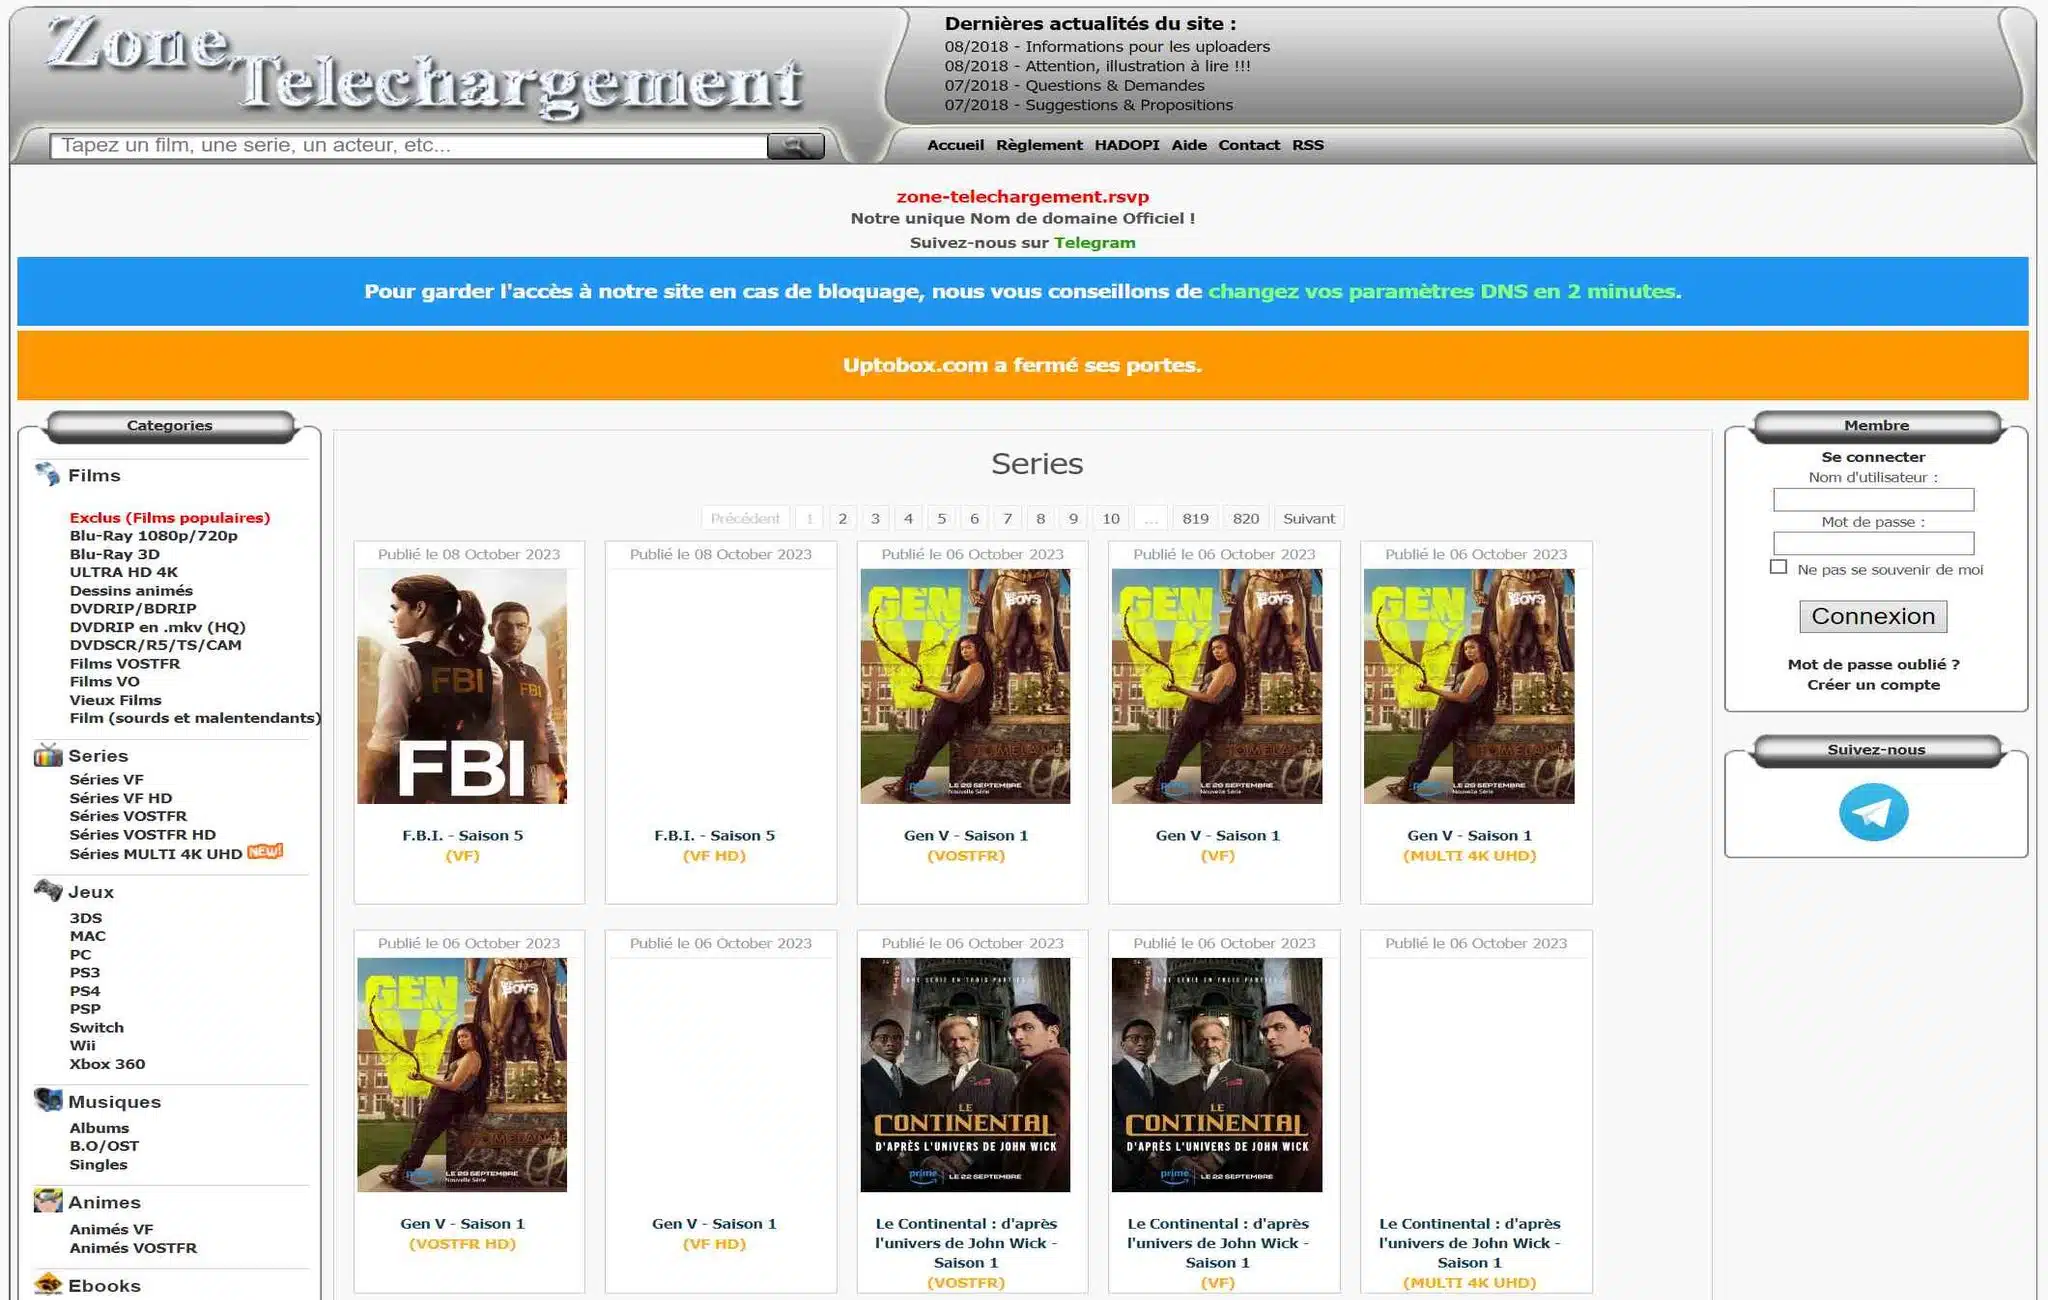The height and width of the screenshot is (1300, 2048).
Task: Open the Contact menu item
Action: 1249,145
